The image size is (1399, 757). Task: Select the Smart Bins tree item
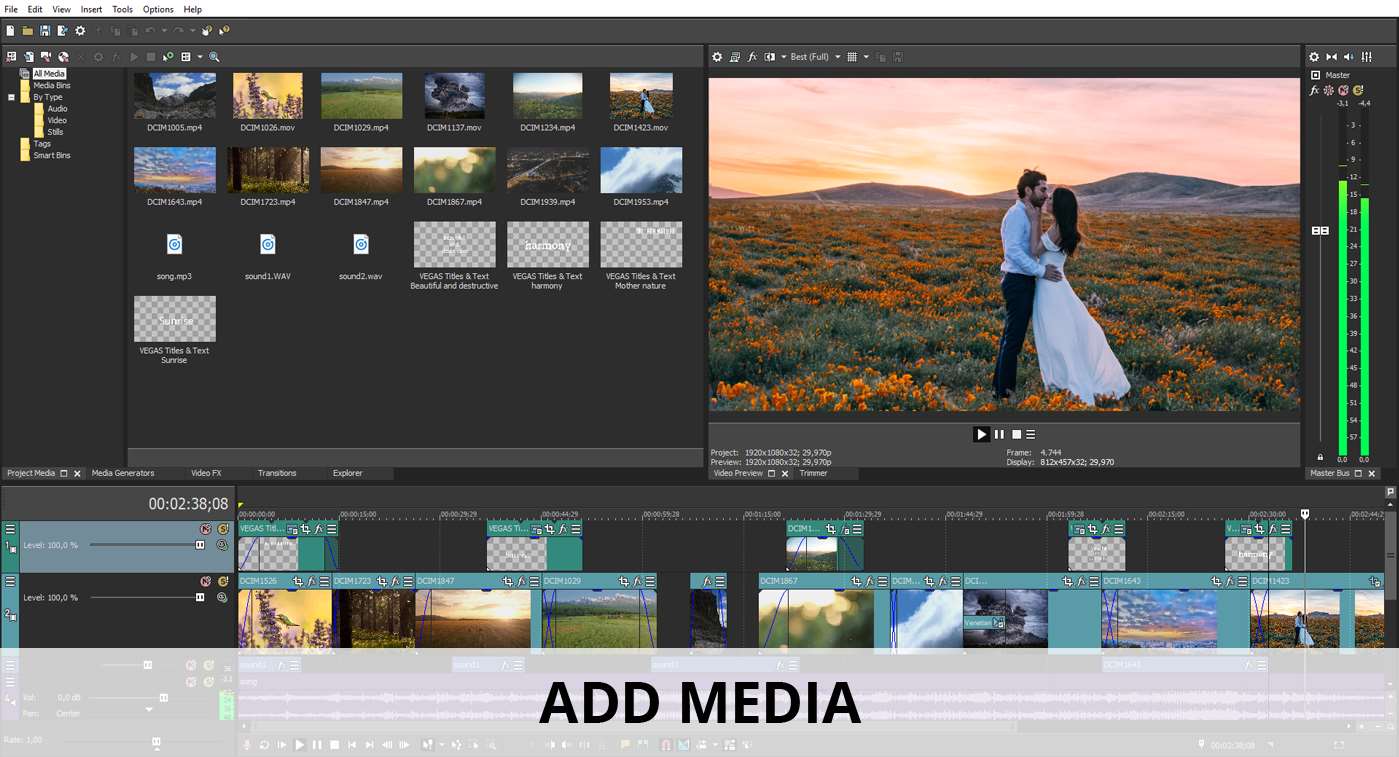(x=52, y=155)
